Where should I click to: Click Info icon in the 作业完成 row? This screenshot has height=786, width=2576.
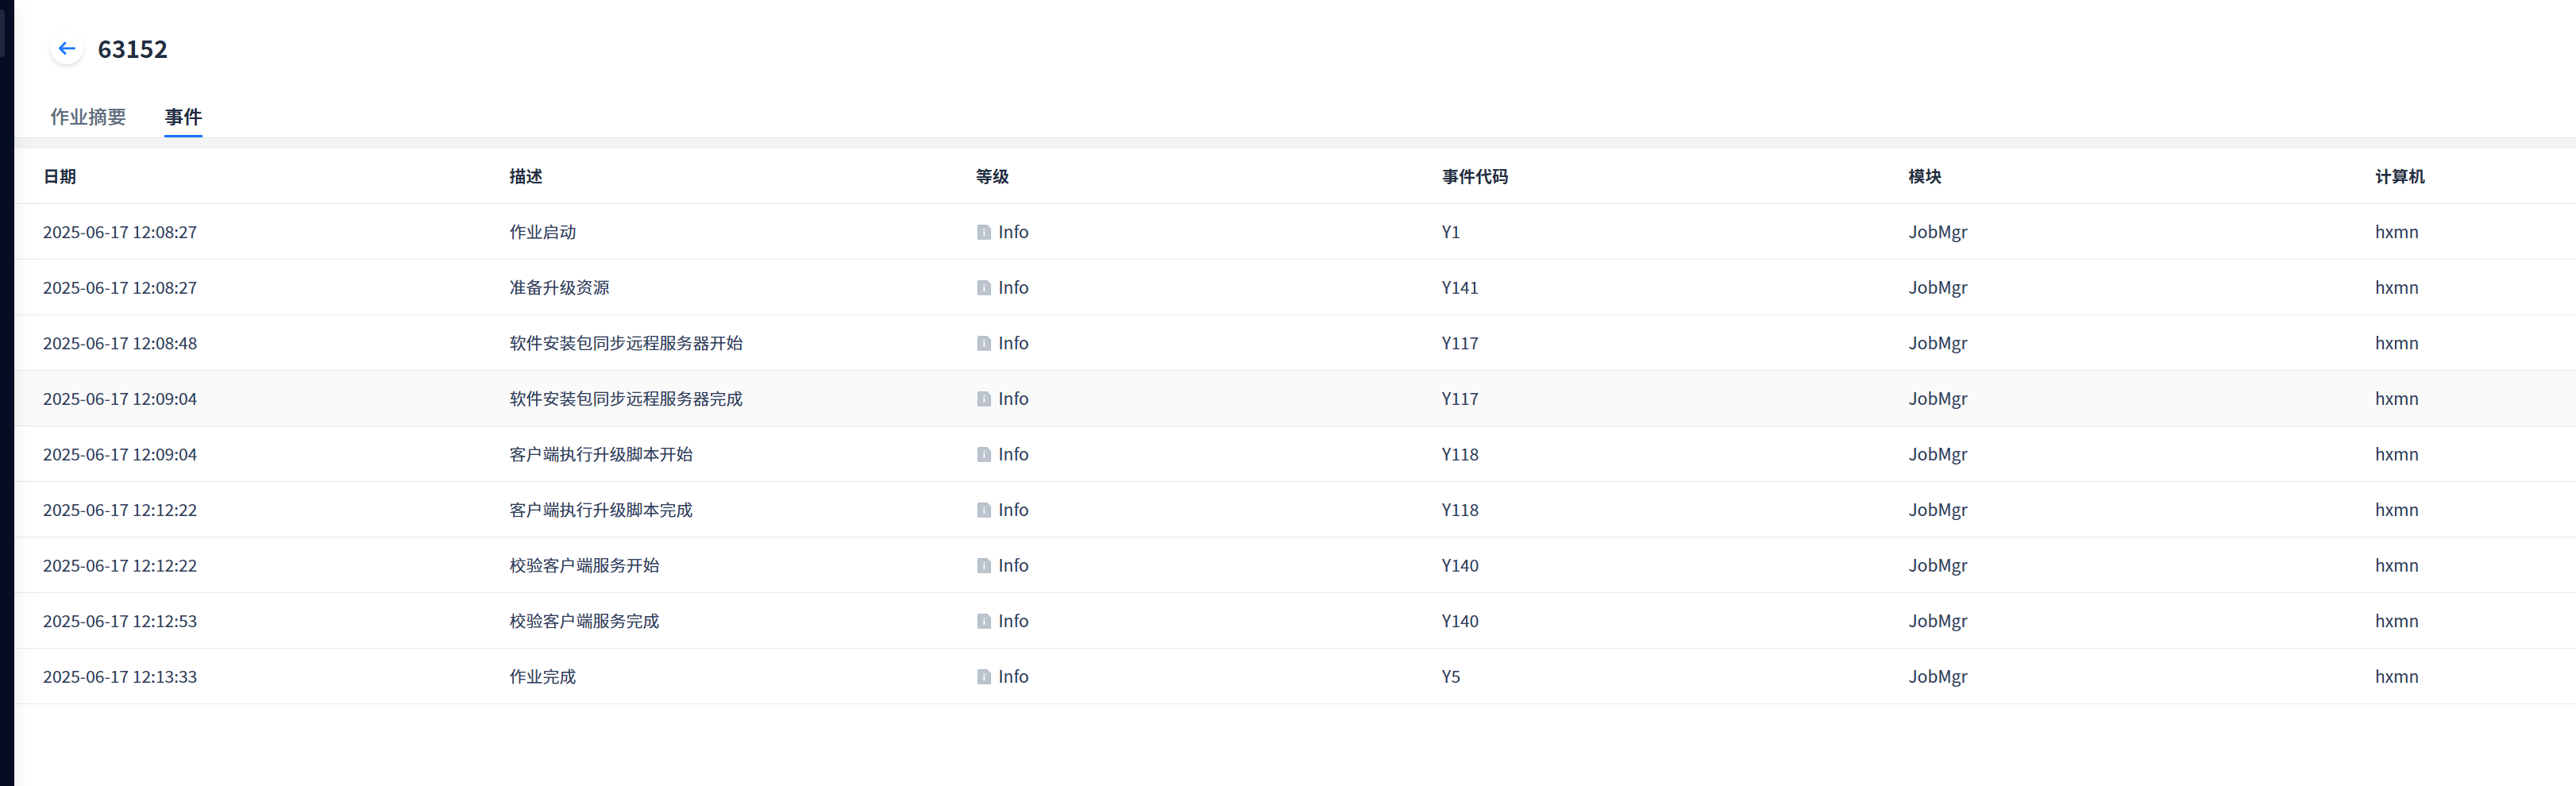[x=984, y=677]
